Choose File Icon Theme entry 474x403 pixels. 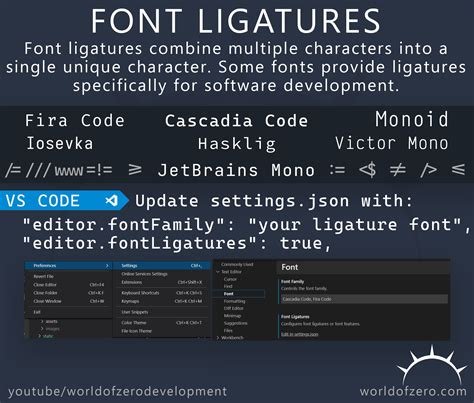137,331
